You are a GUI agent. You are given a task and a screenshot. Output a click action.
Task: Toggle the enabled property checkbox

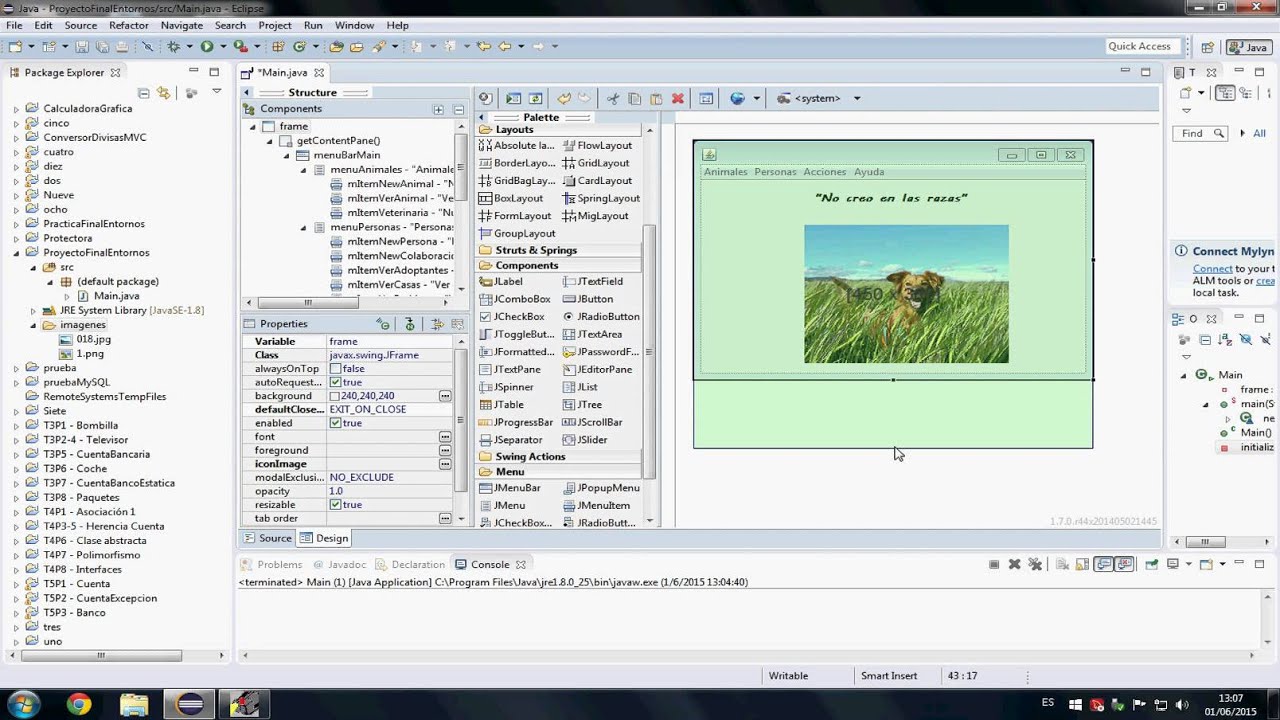point(335,423)
